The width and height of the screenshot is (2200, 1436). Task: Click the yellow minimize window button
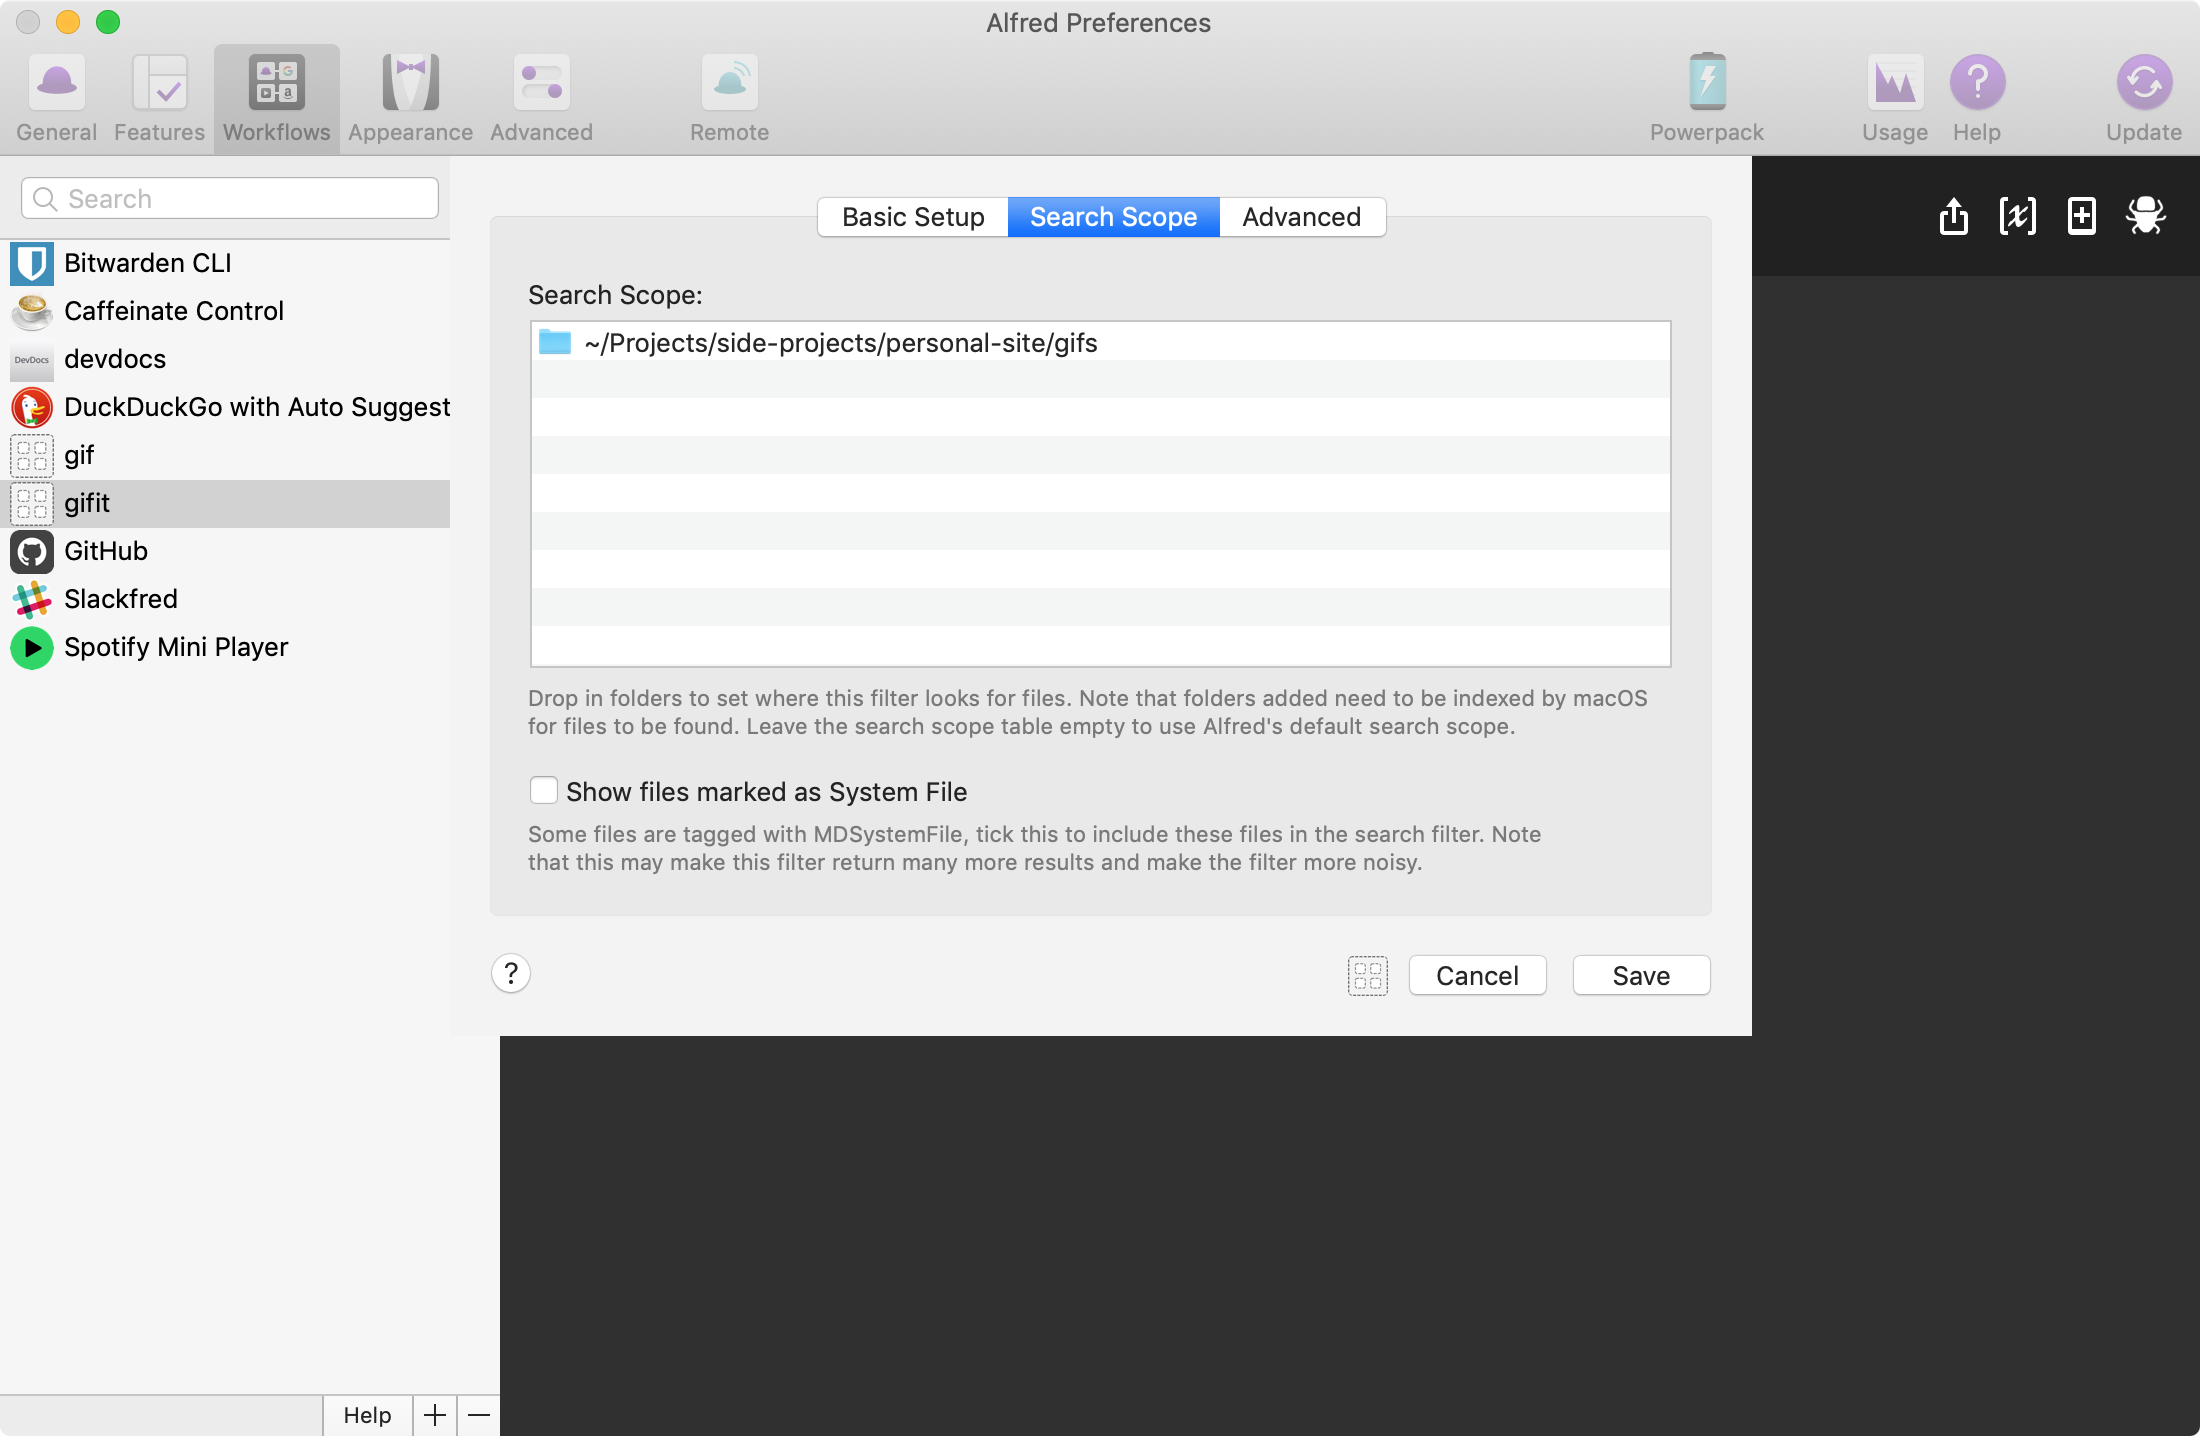(x=68, y=22)
